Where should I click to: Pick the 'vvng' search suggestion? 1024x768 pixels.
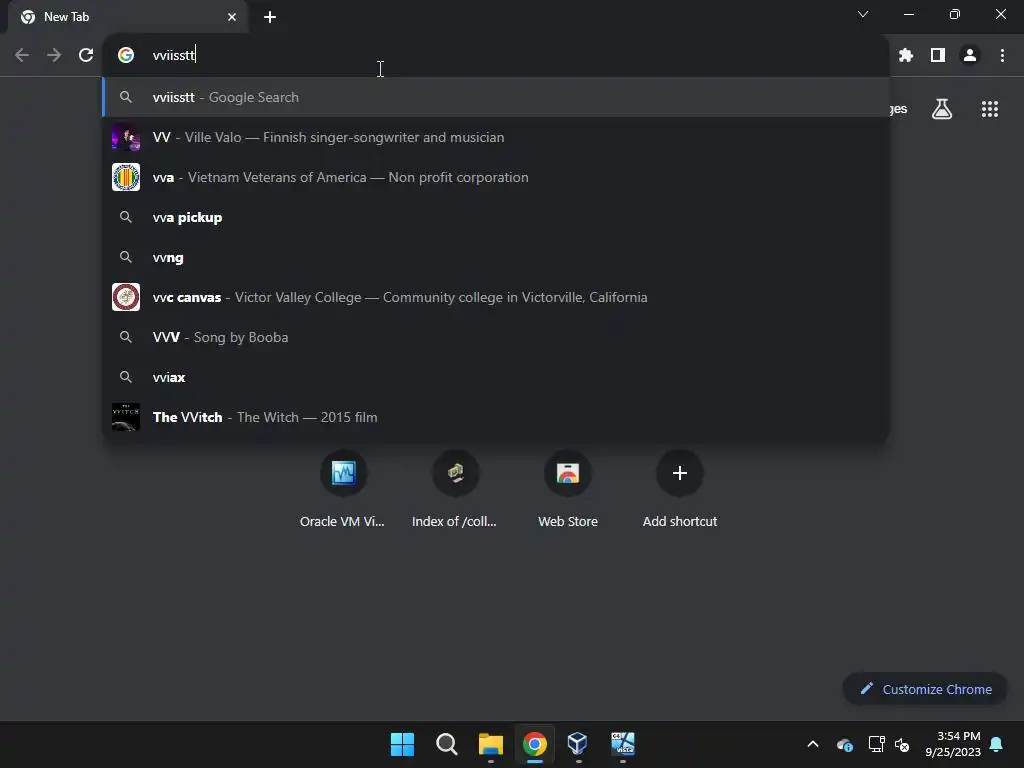[496, 257]
